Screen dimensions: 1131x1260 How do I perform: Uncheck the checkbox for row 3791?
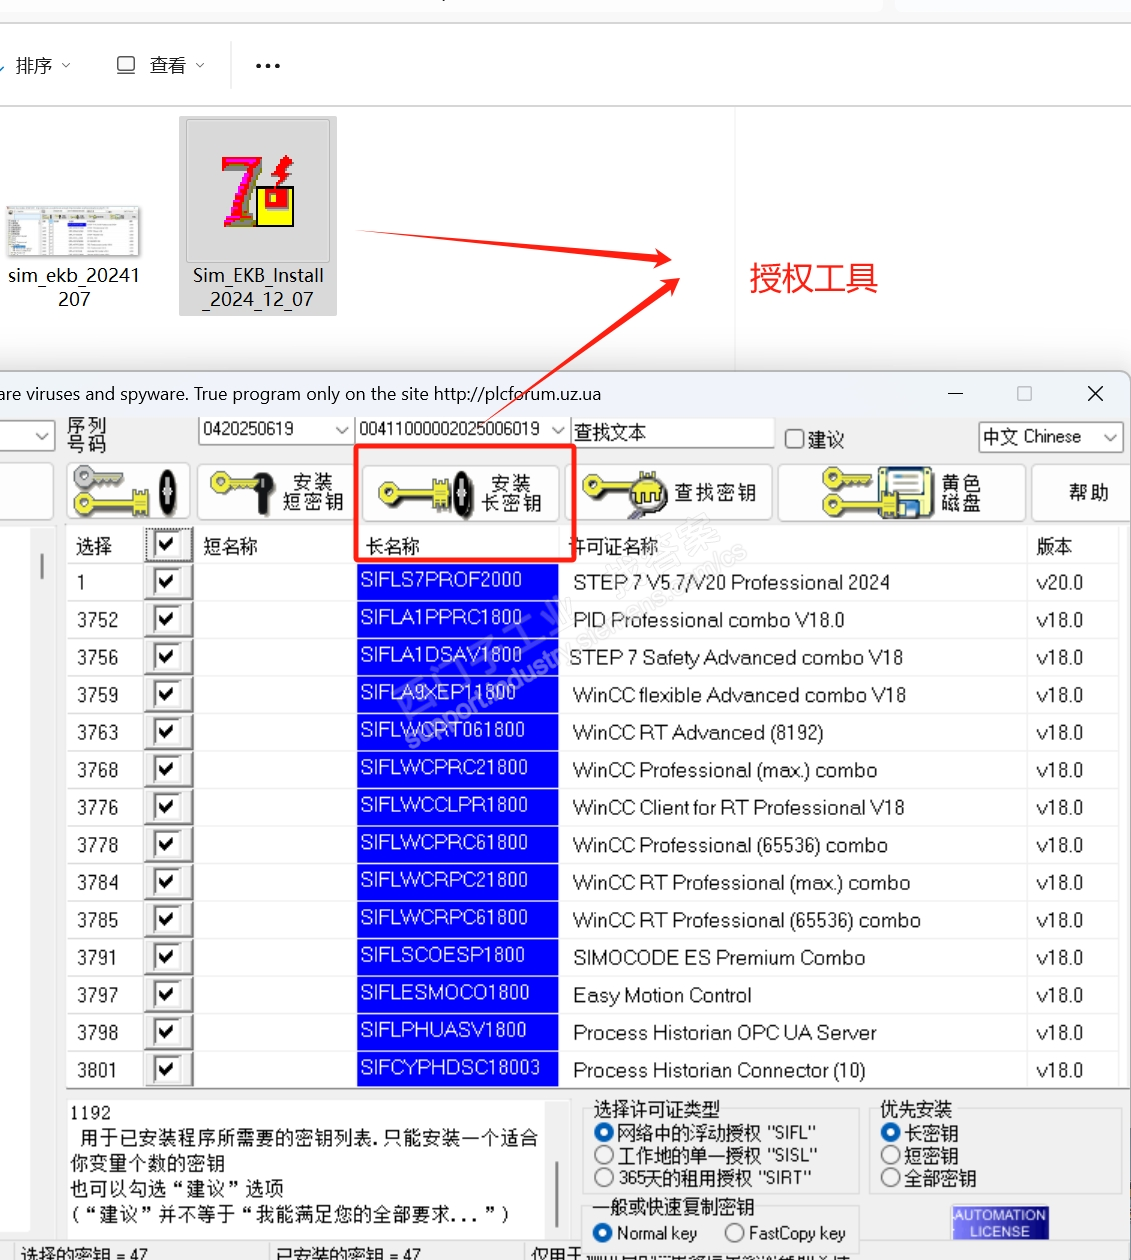tap(167, 957)
